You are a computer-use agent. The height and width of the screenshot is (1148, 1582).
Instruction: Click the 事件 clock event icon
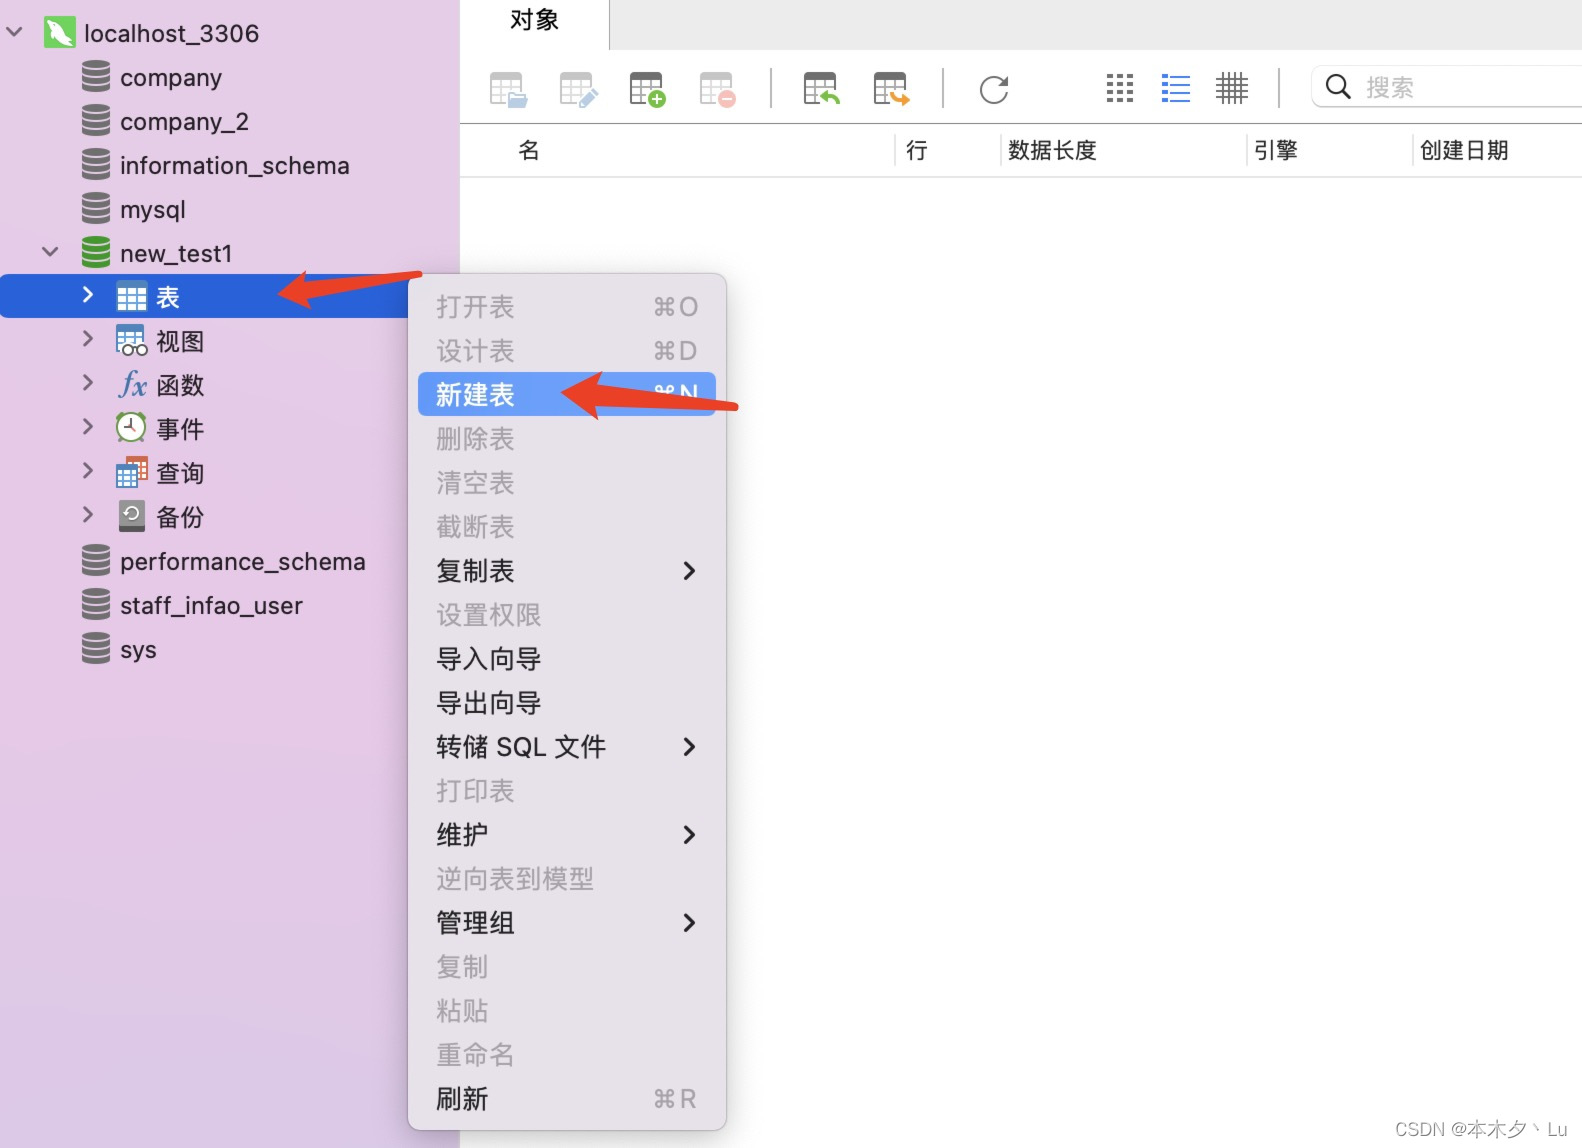(x=131, y=428)
